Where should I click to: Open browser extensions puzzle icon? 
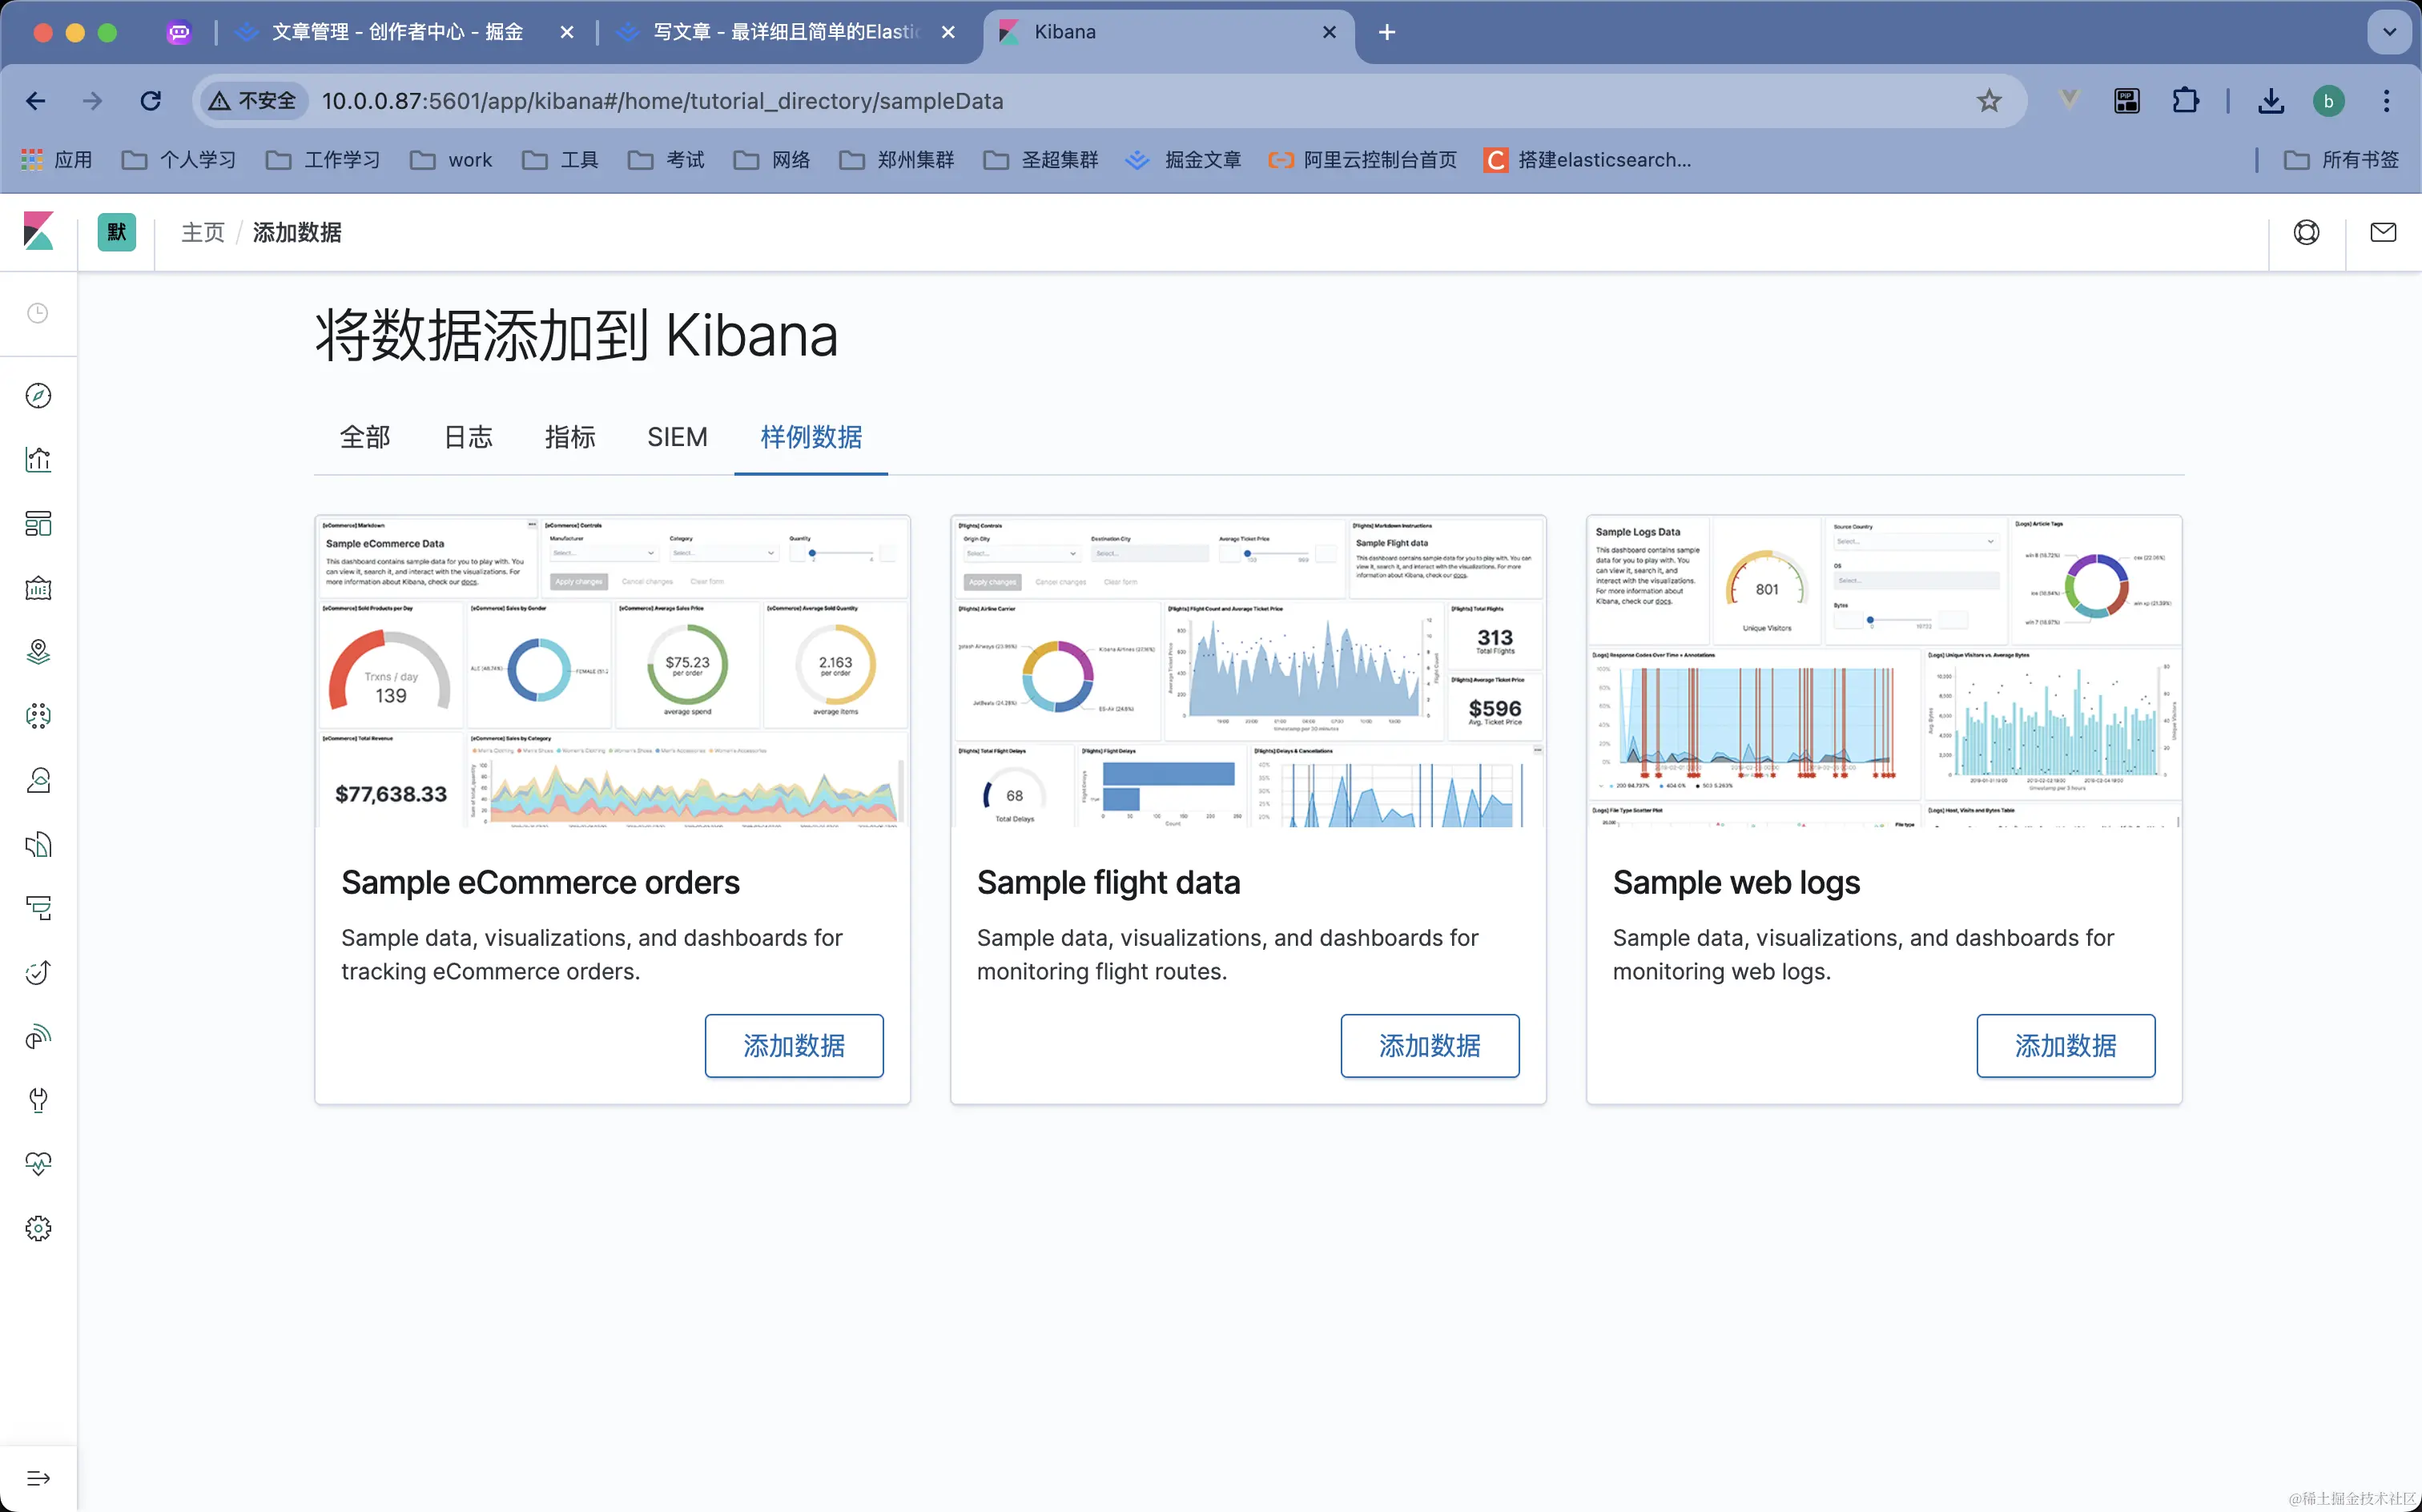coord(2185,101)
